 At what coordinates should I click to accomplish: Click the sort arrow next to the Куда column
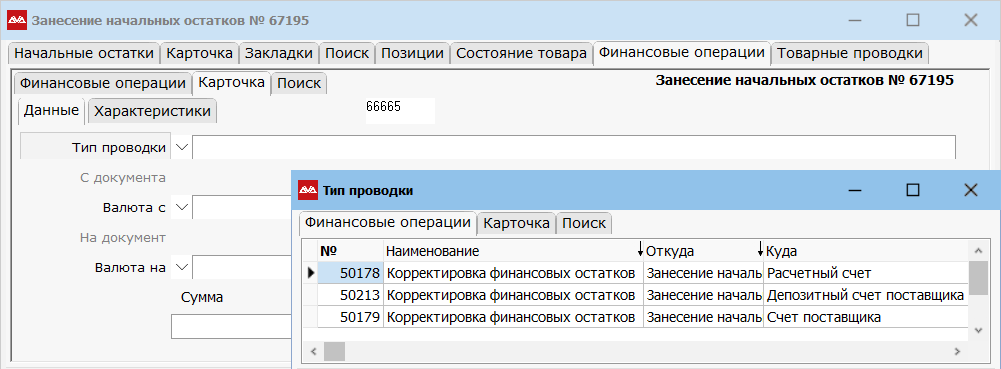(x=760, y=250)
